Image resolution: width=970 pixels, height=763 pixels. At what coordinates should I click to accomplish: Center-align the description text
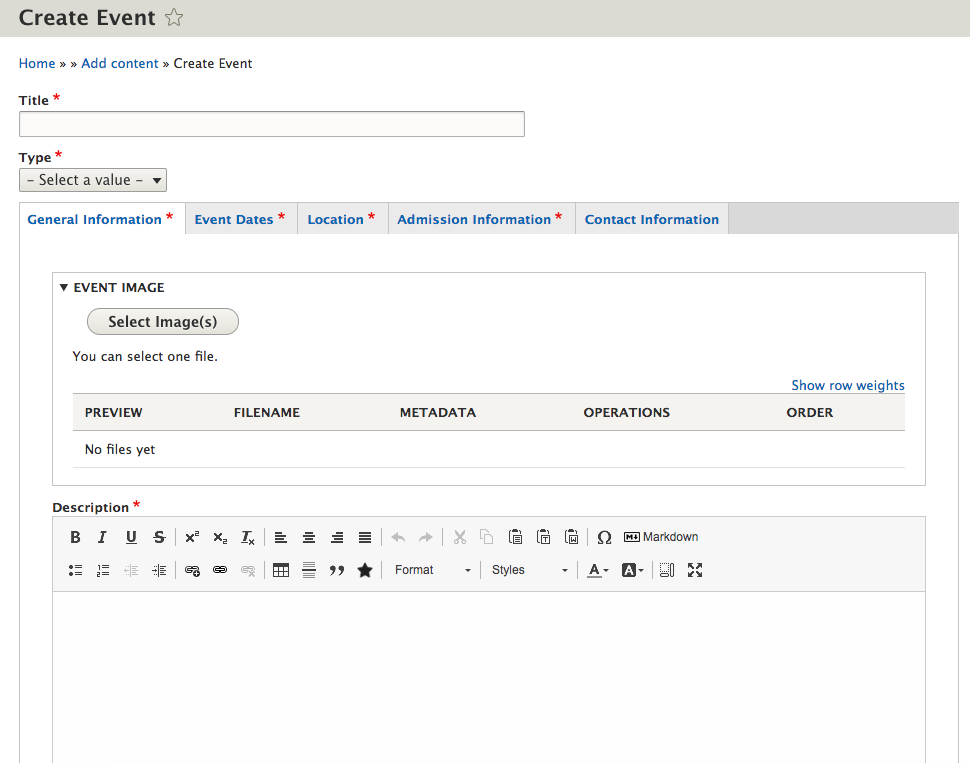pyautogui.click(x=309, y=537)
